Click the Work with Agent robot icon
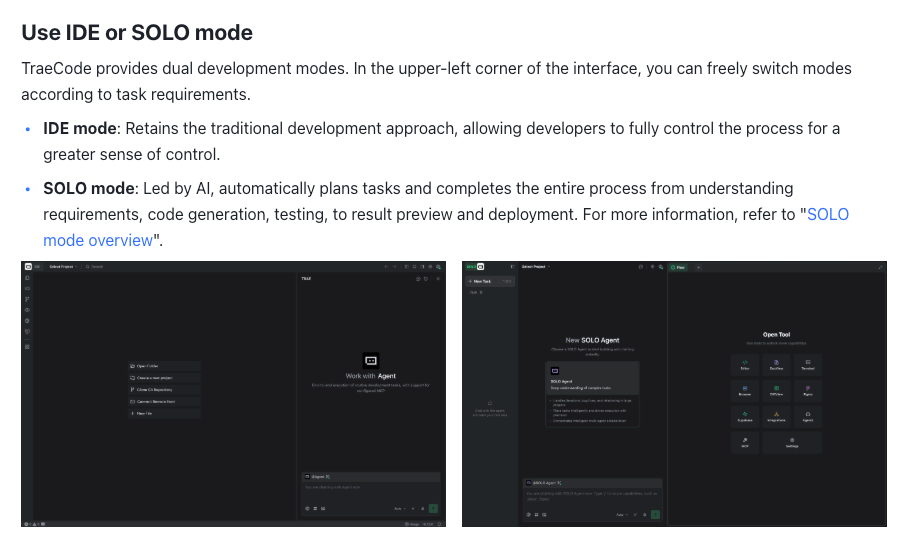 coord(371,361)
